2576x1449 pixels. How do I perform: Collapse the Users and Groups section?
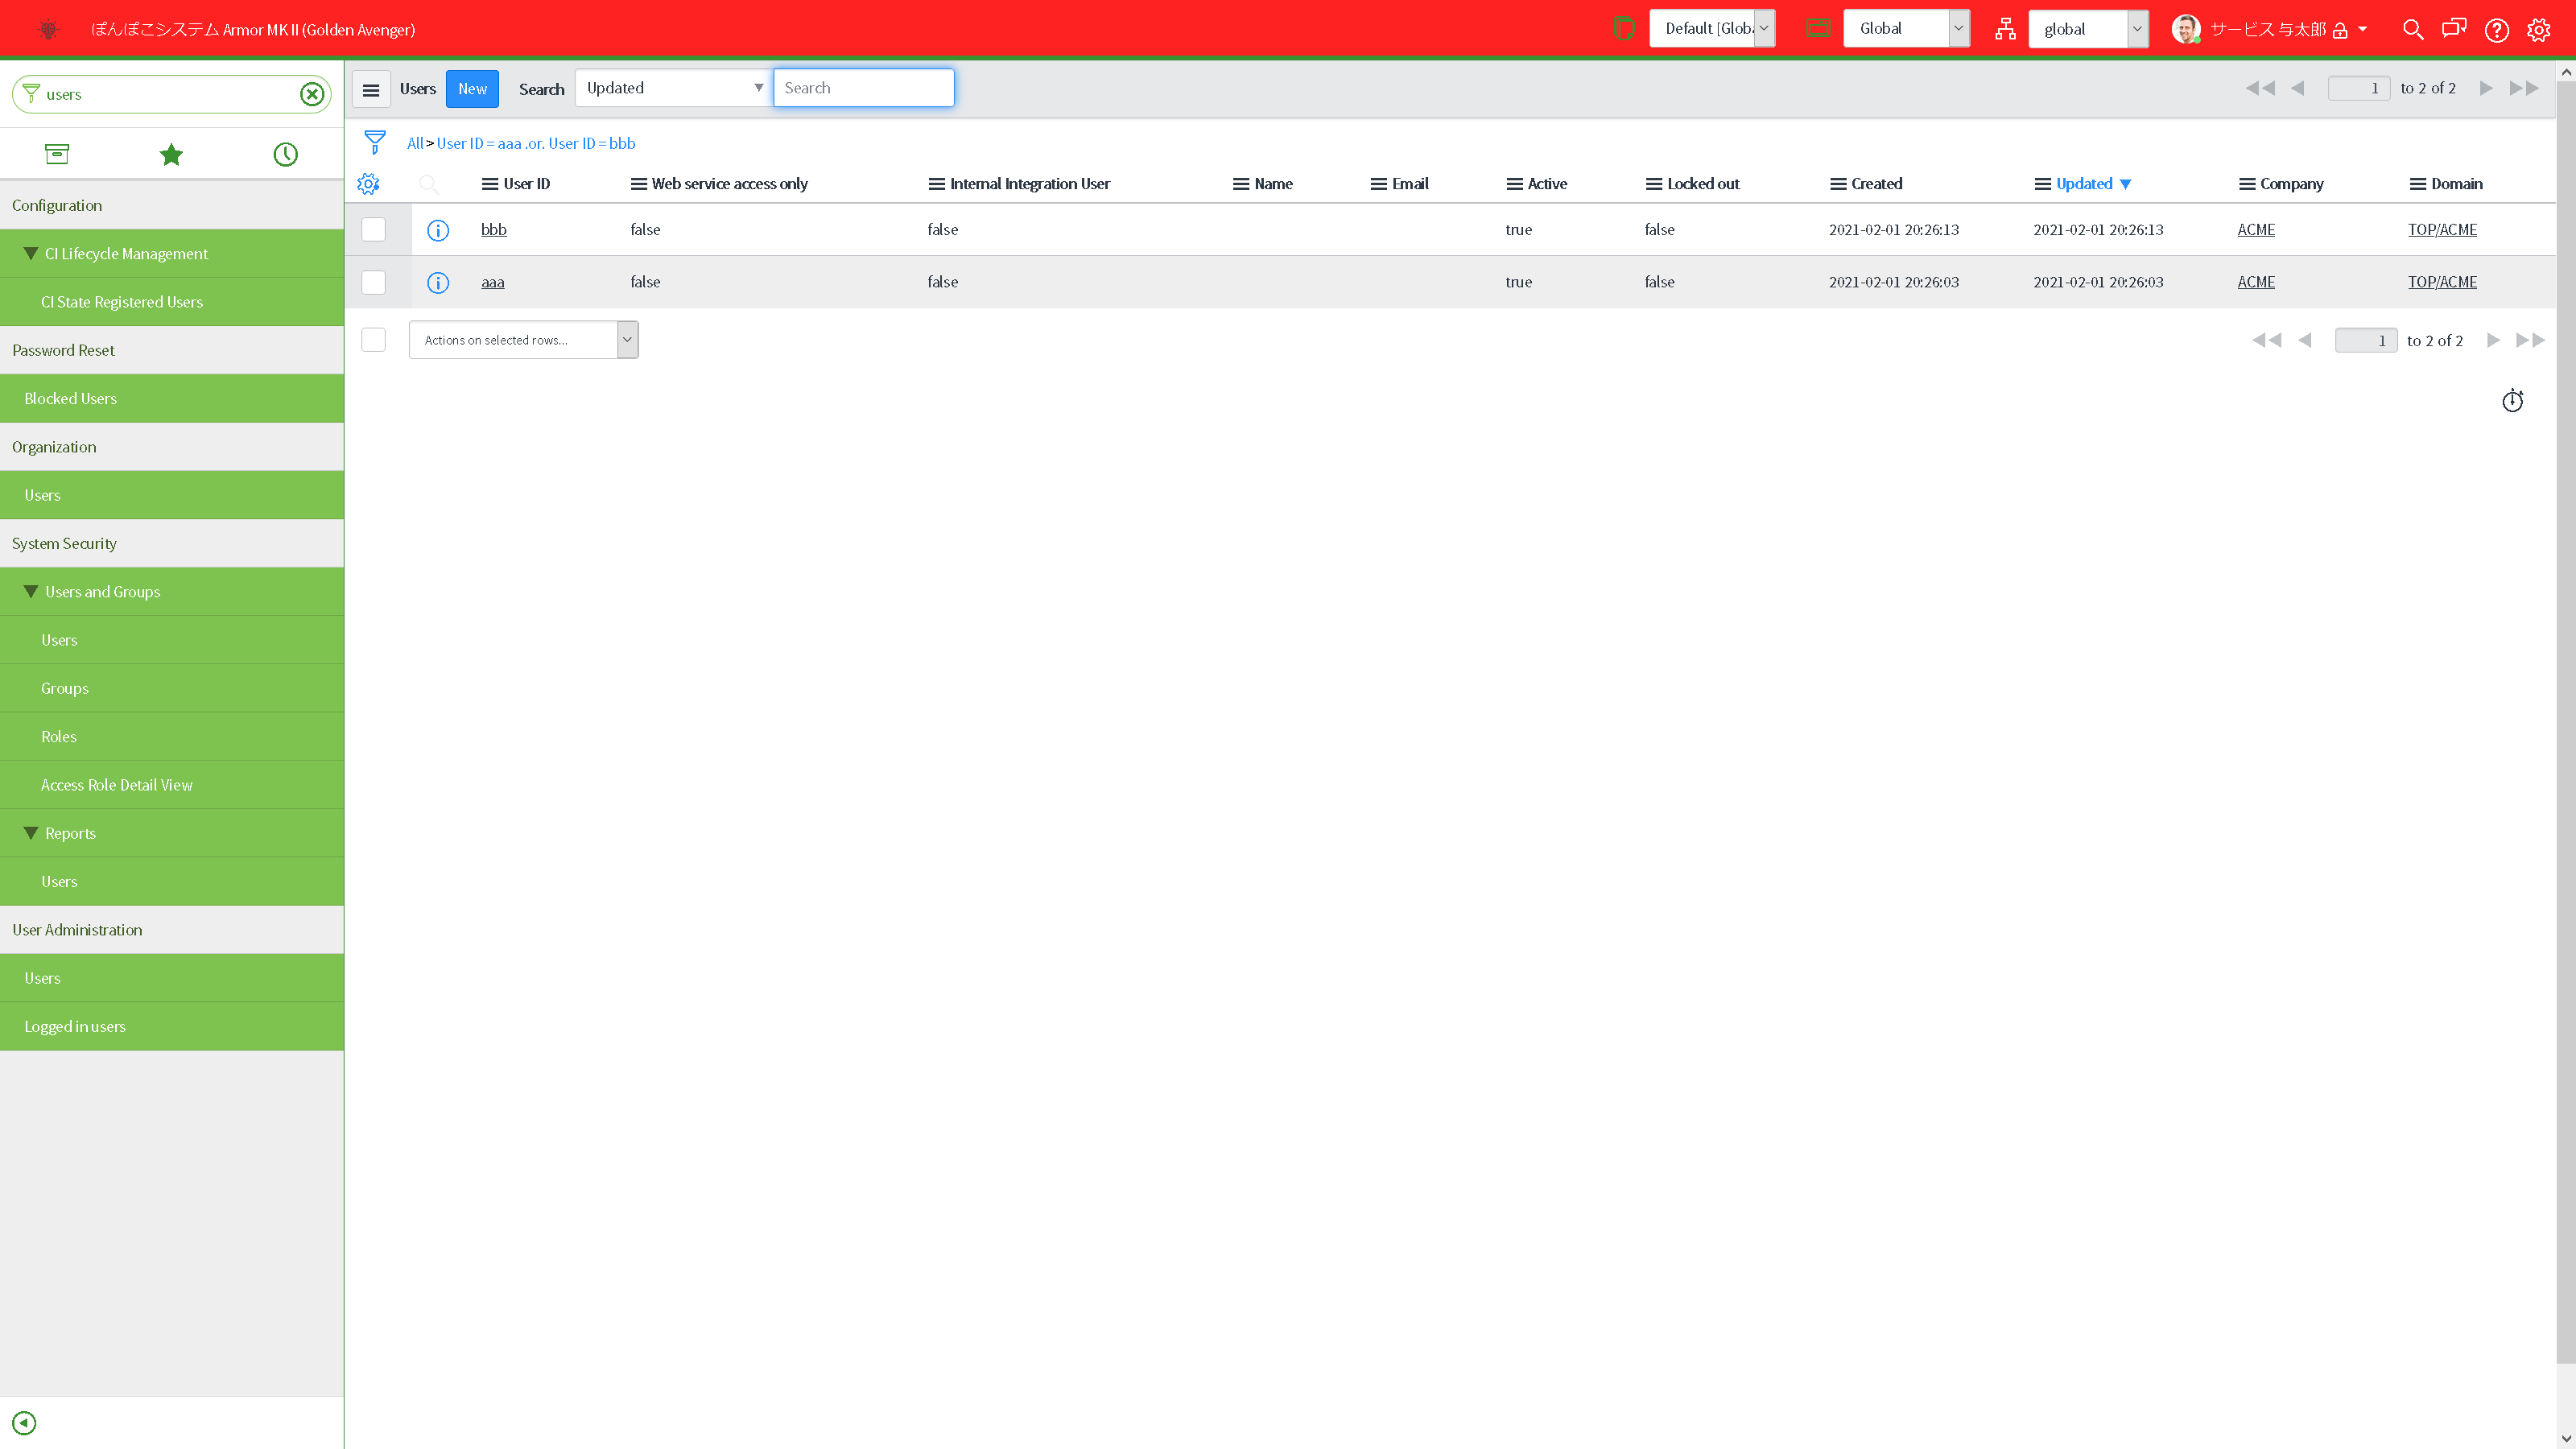coord(31,592)
